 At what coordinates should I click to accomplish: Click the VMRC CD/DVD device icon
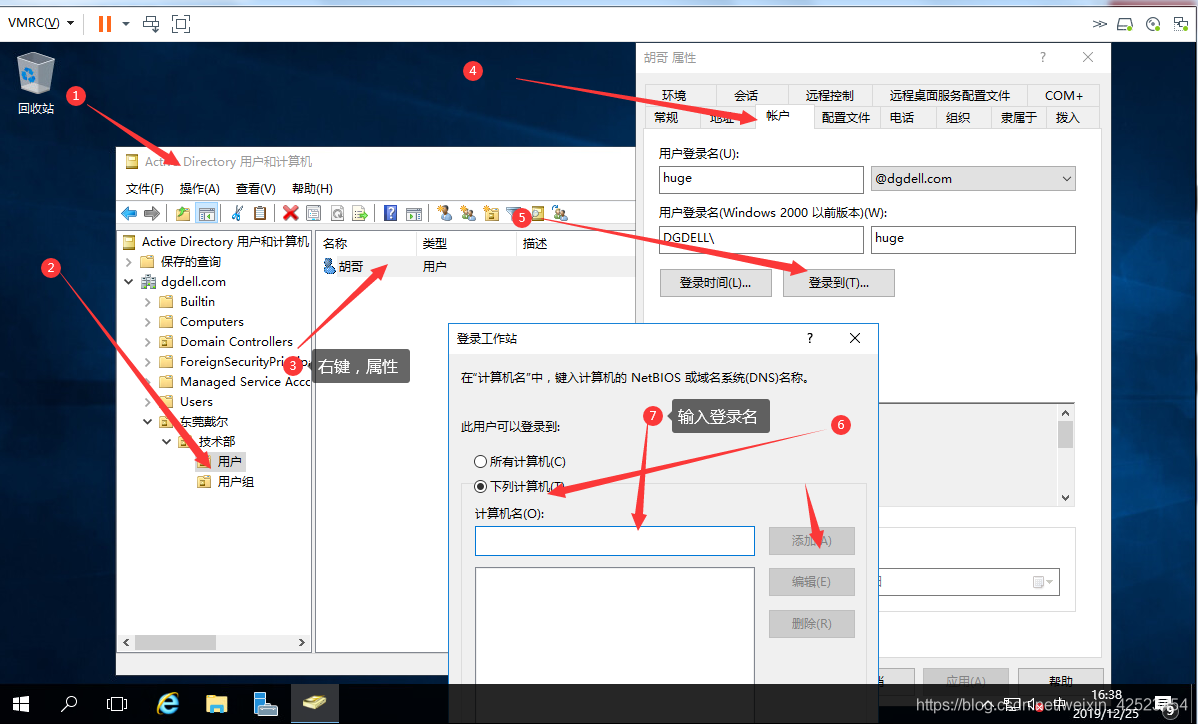[x=1154, y=24]
